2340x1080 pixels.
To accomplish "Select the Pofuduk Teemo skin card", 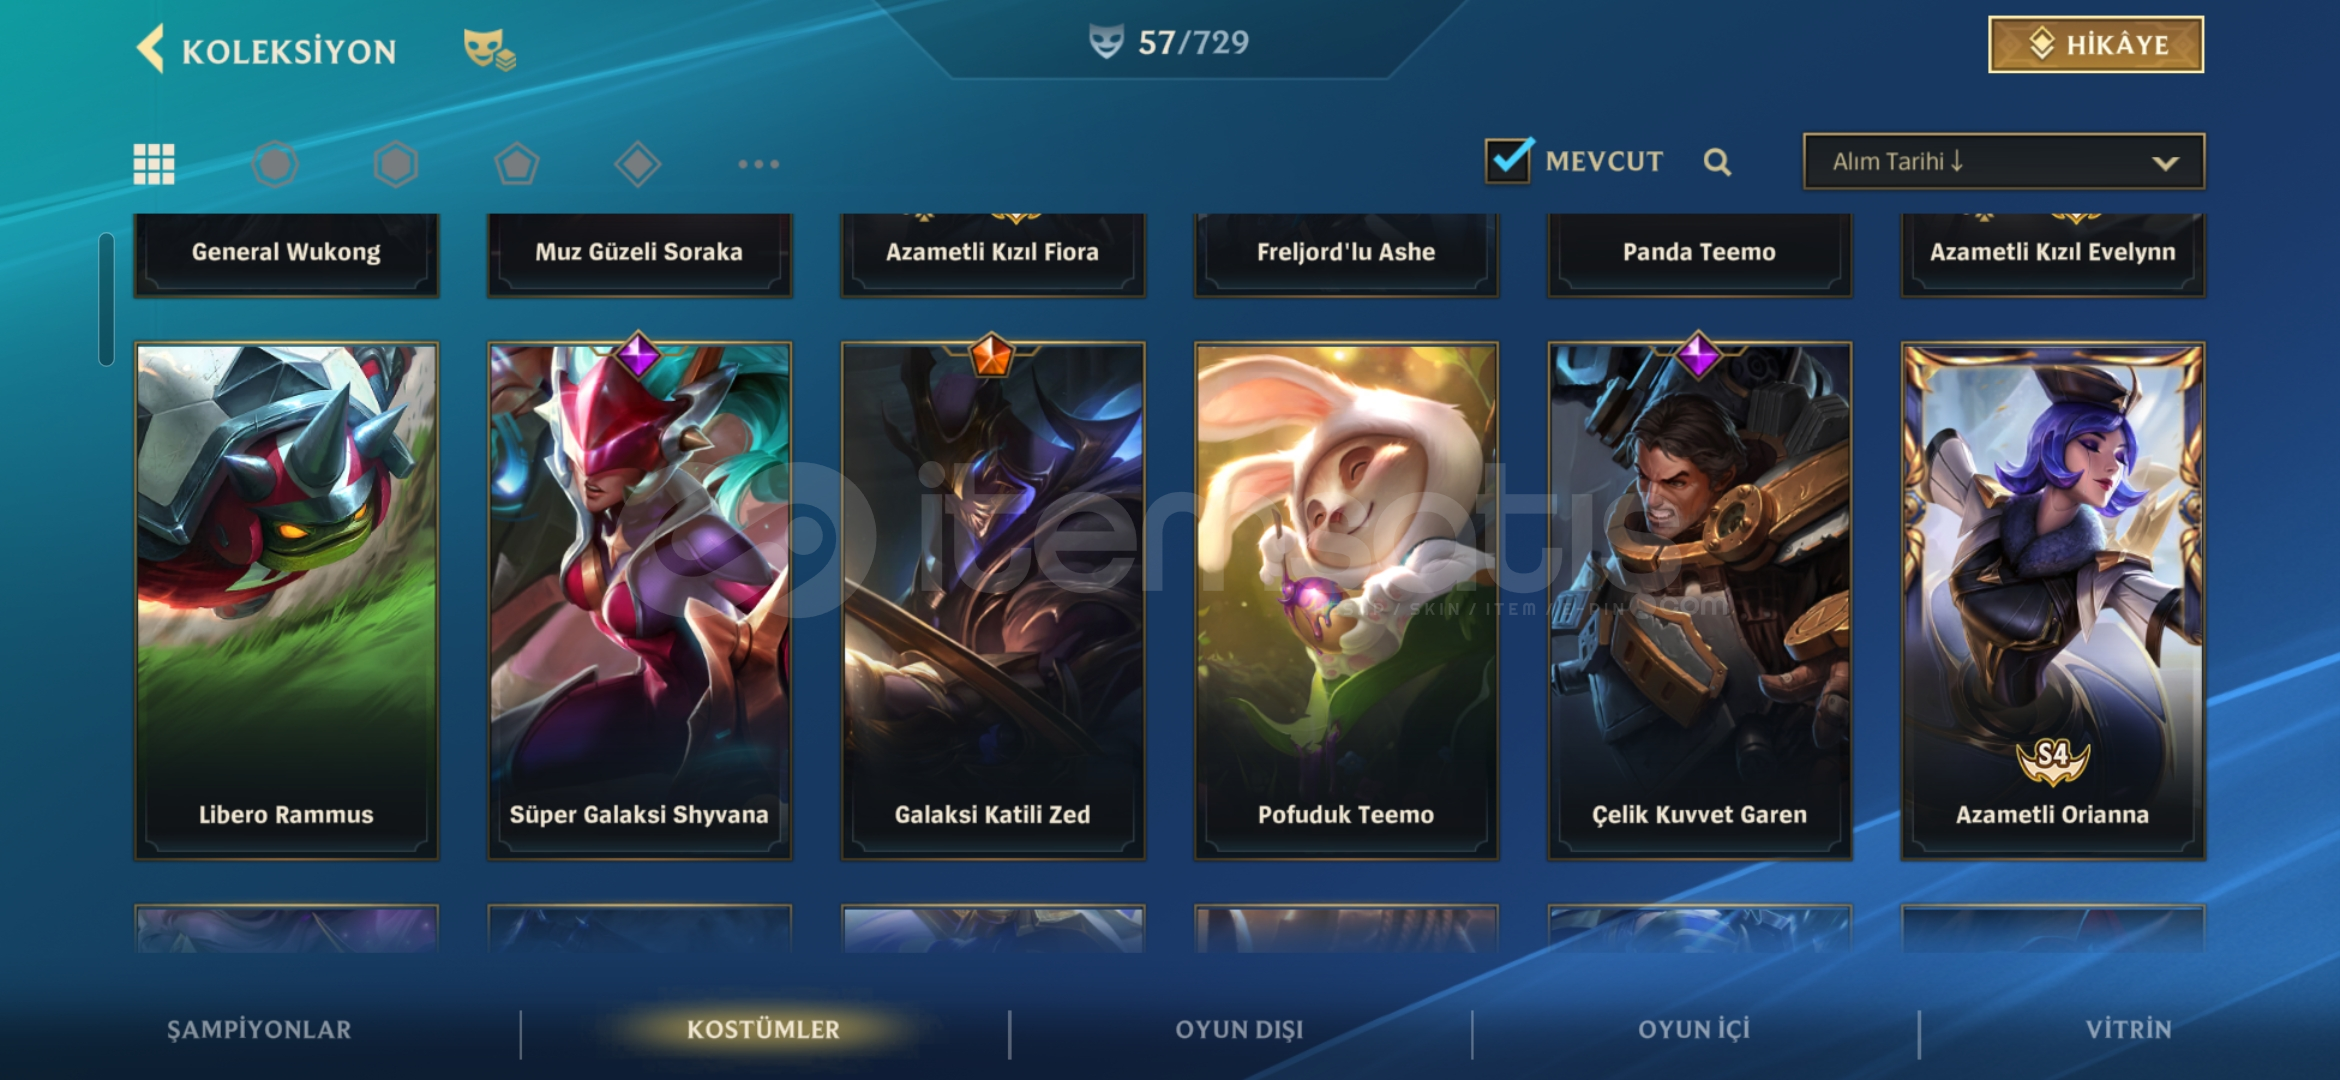I will 1346,600.
